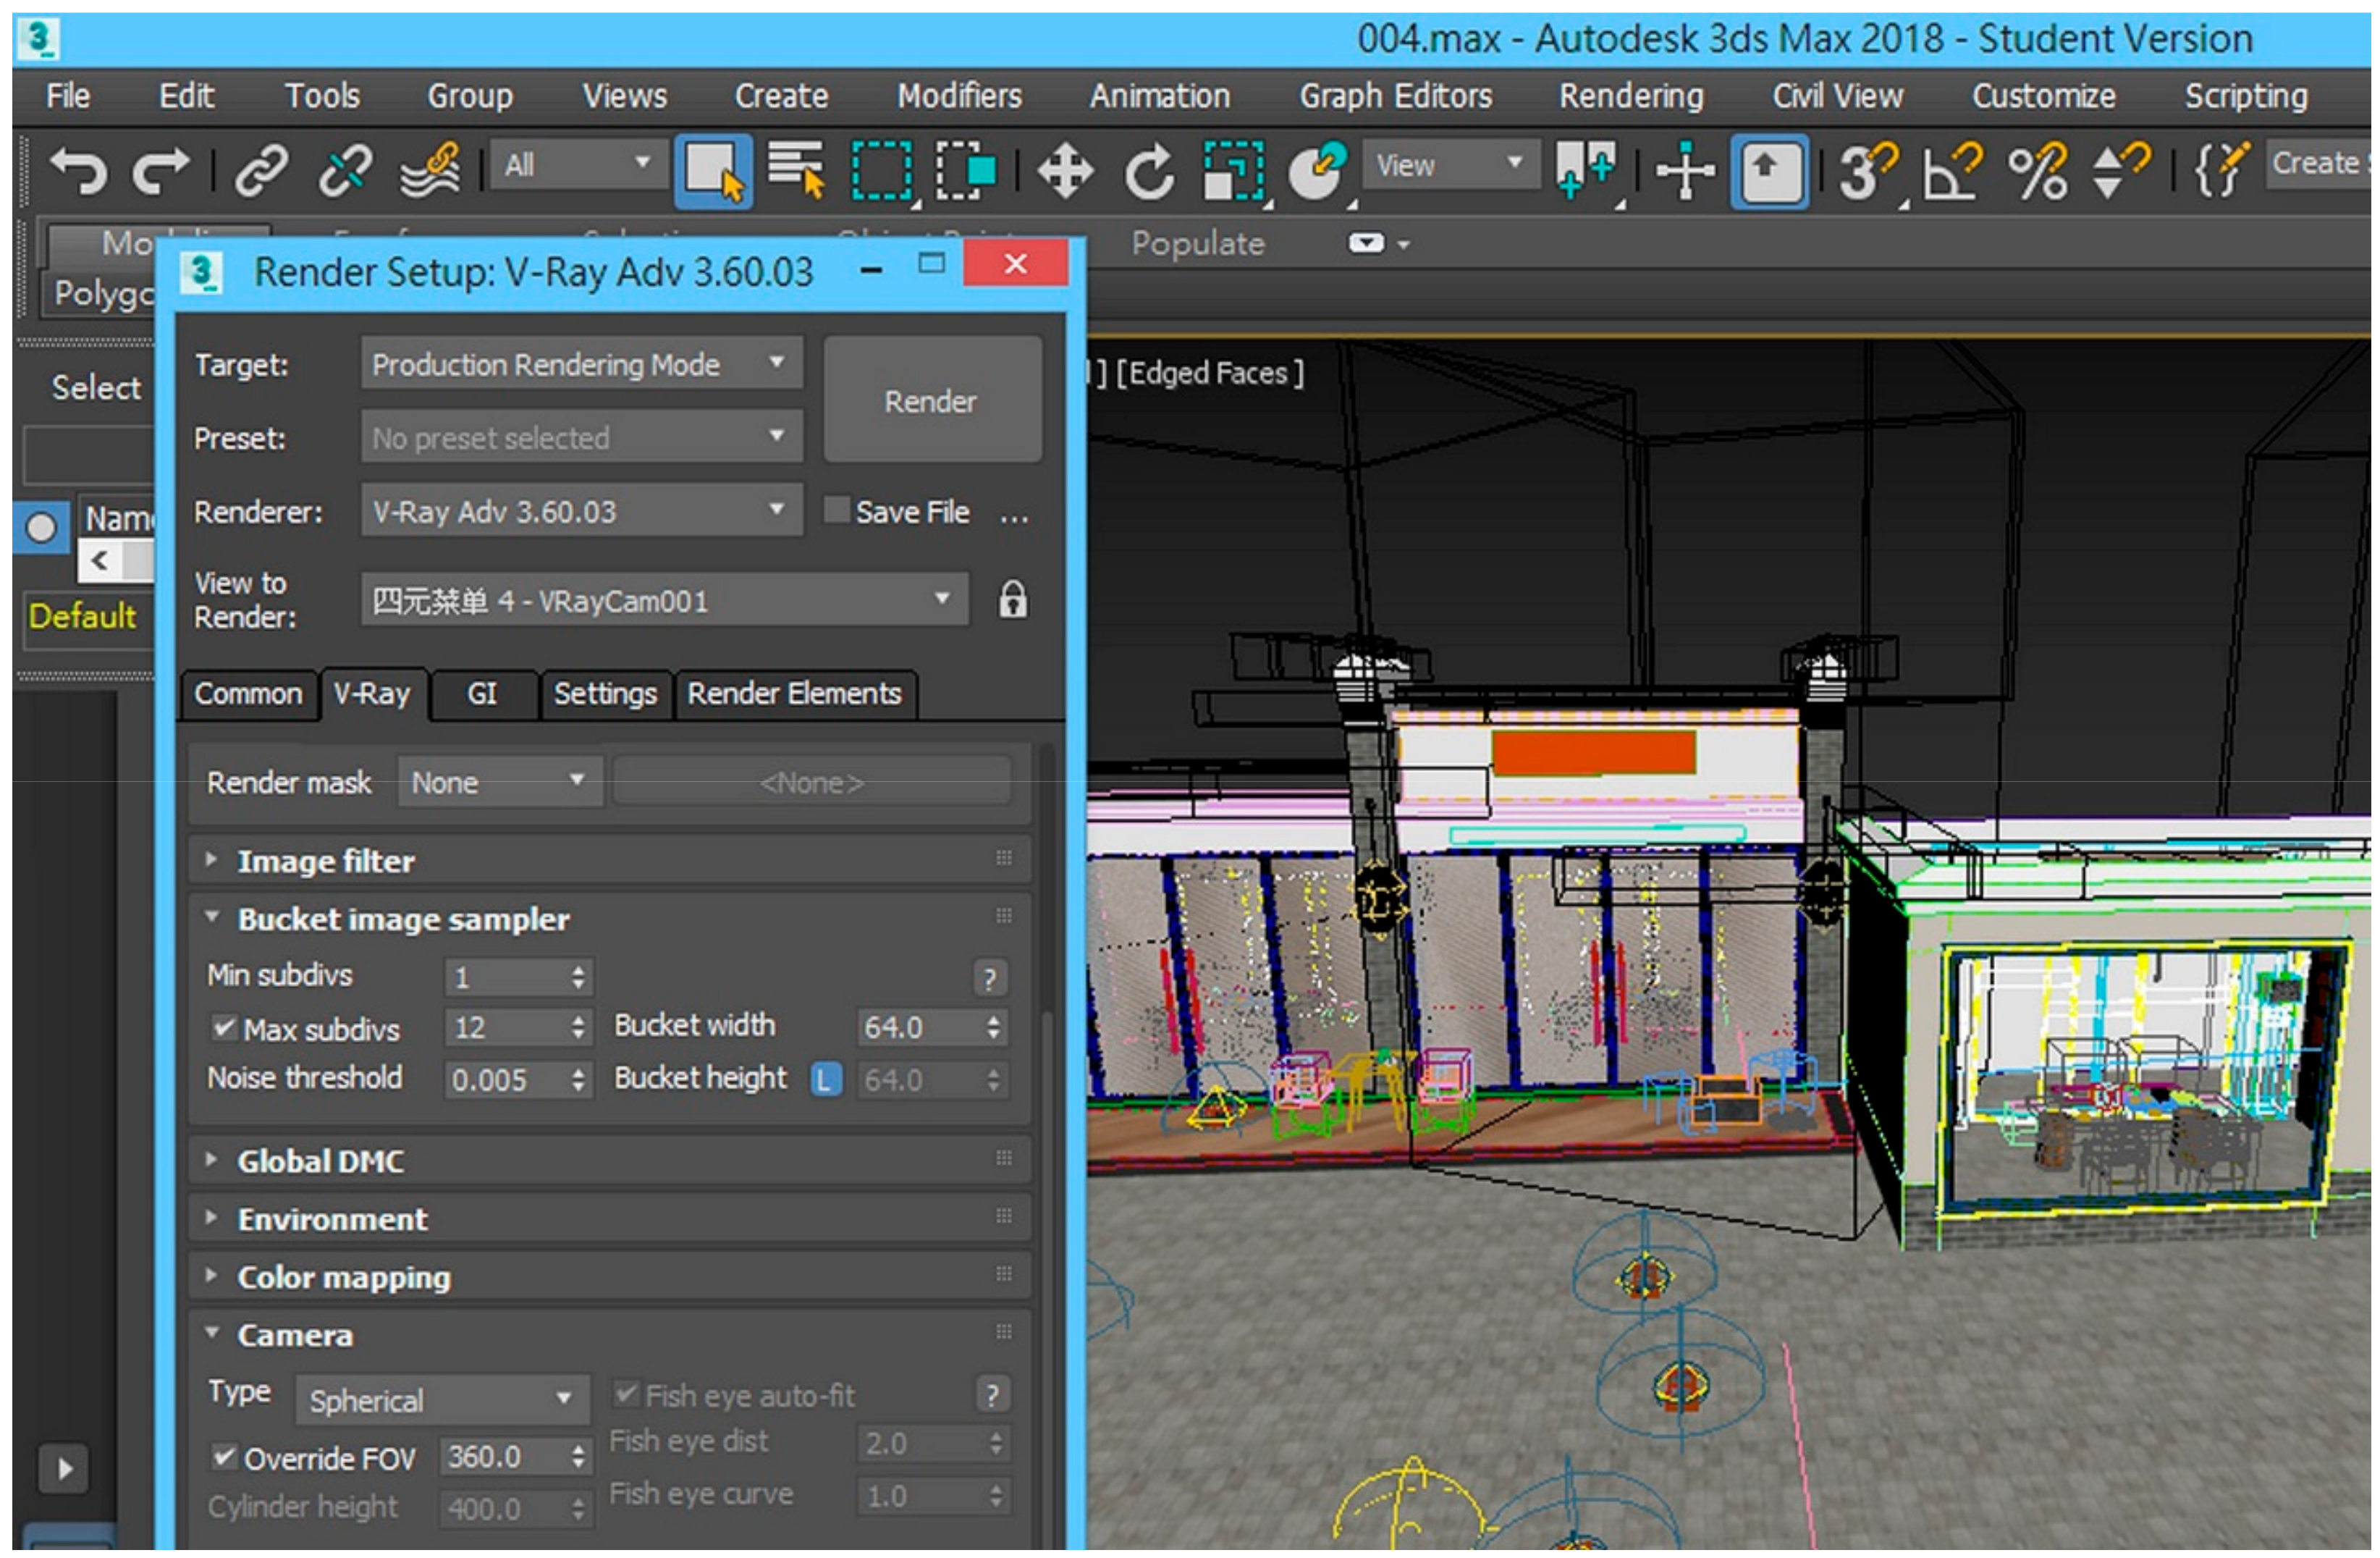Toggle the L lock for bucket height
This screenshot has width=2380, height=1558.
coord(825,1079)
